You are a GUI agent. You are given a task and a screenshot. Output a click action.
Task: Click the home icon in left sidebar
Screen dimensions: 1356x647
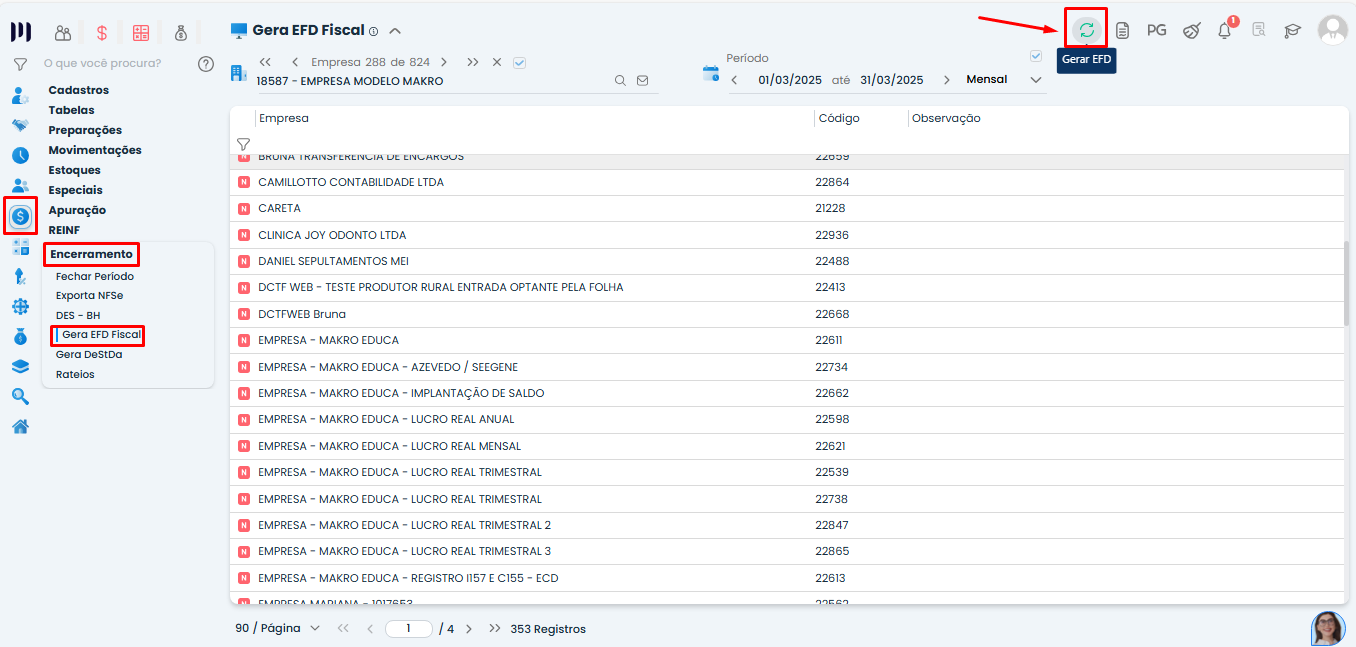[20, 427]
